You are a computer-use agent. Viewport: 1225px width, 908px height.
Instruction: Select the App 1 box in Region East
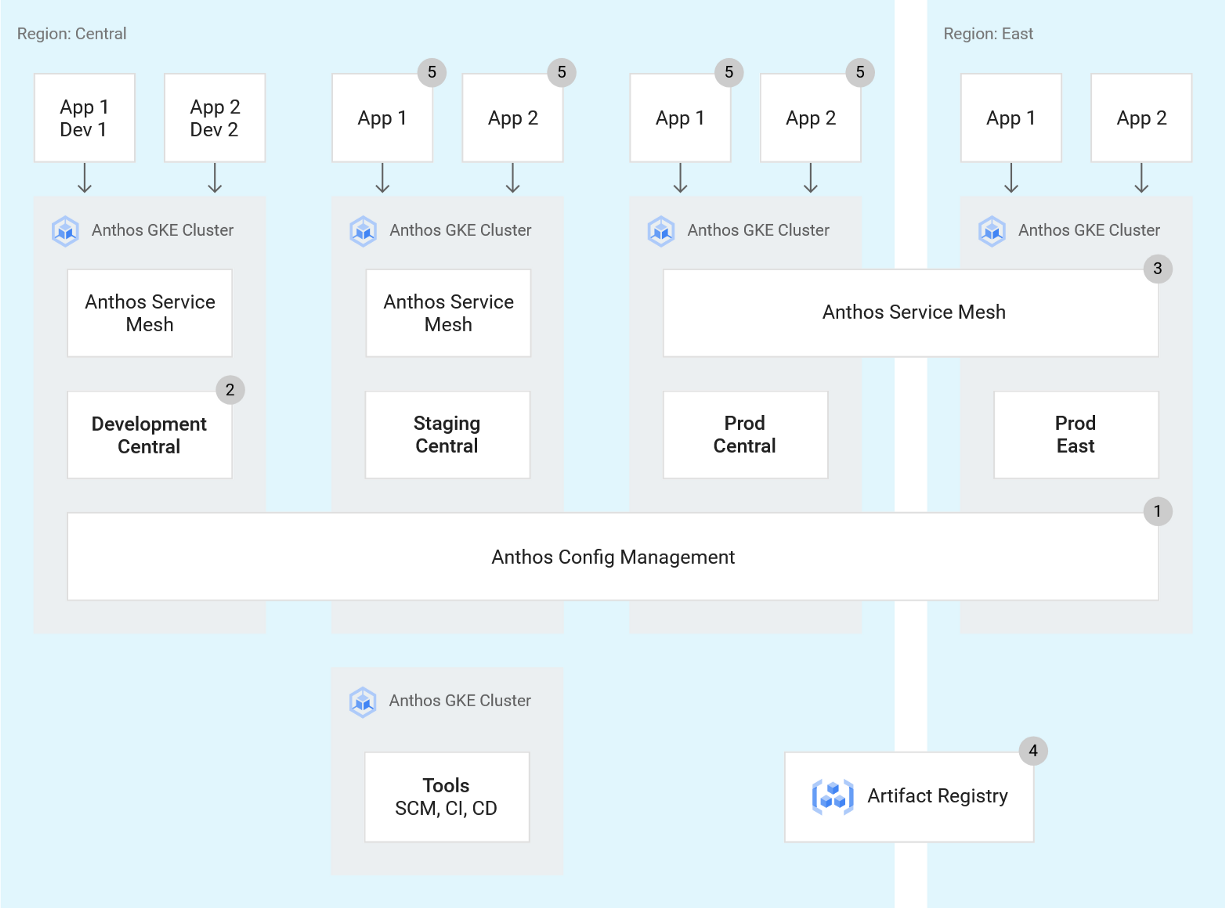click(x=1011, y=118)
